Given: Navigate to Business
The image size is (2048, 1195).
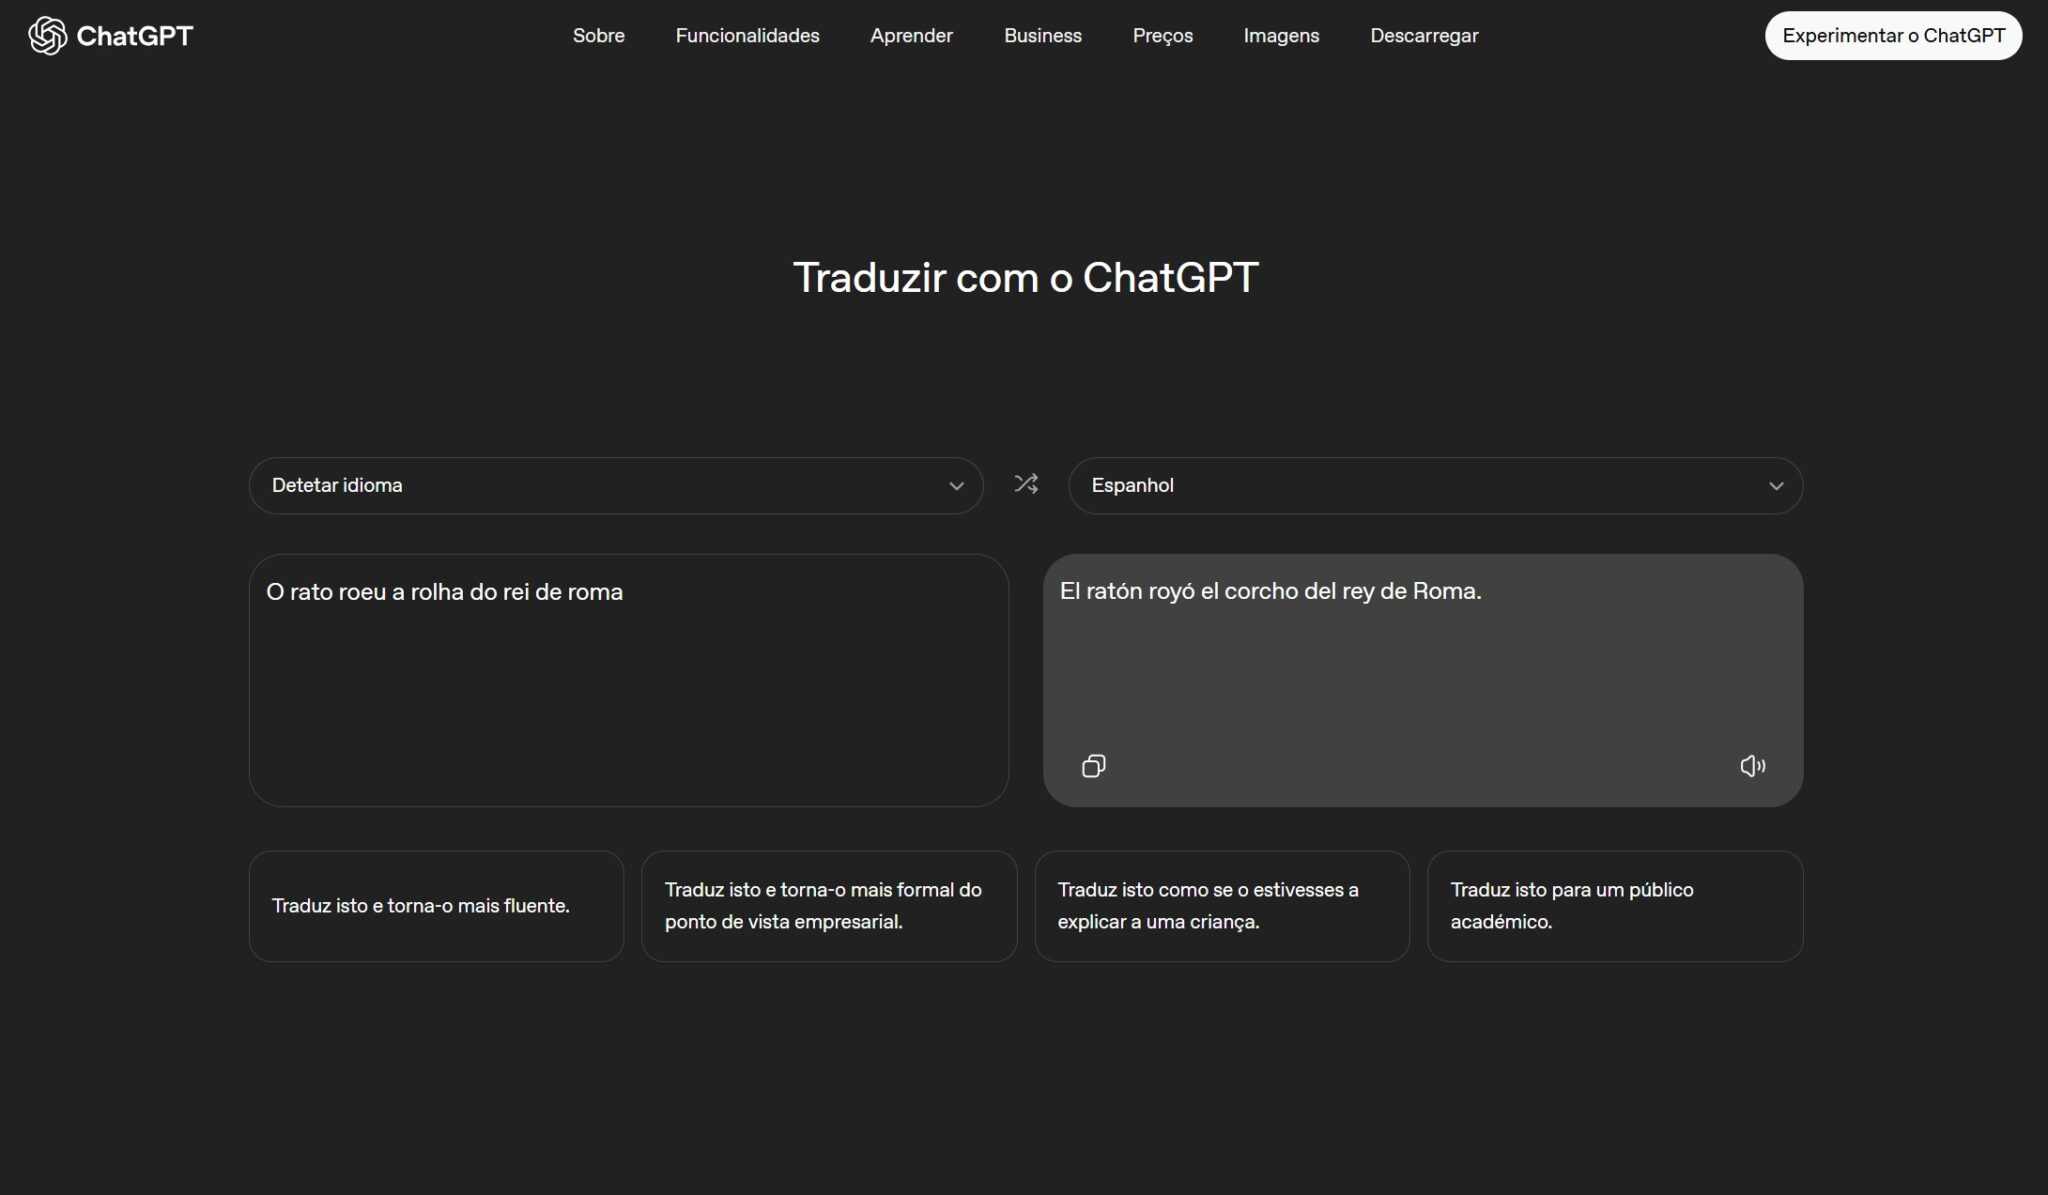Looking at the screenshot, I should [1043, 35].
